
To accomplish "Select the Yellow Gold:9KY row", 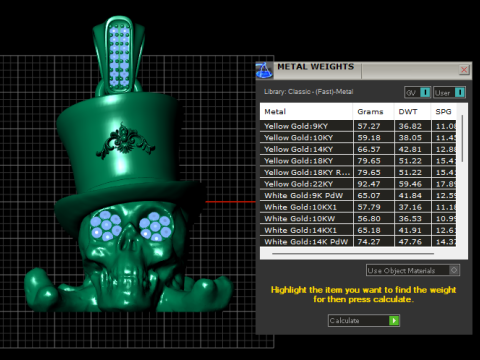I will pos(358,126).
